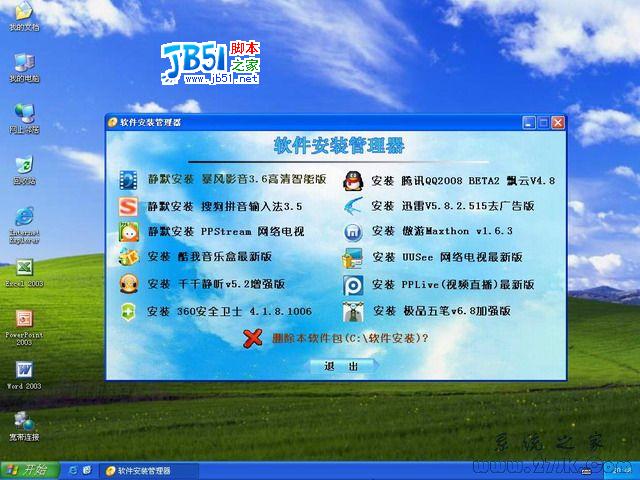Click 安装 极品五笔v6.8加强版 text
Screen dimensions: 640x480
click(442, 311)
